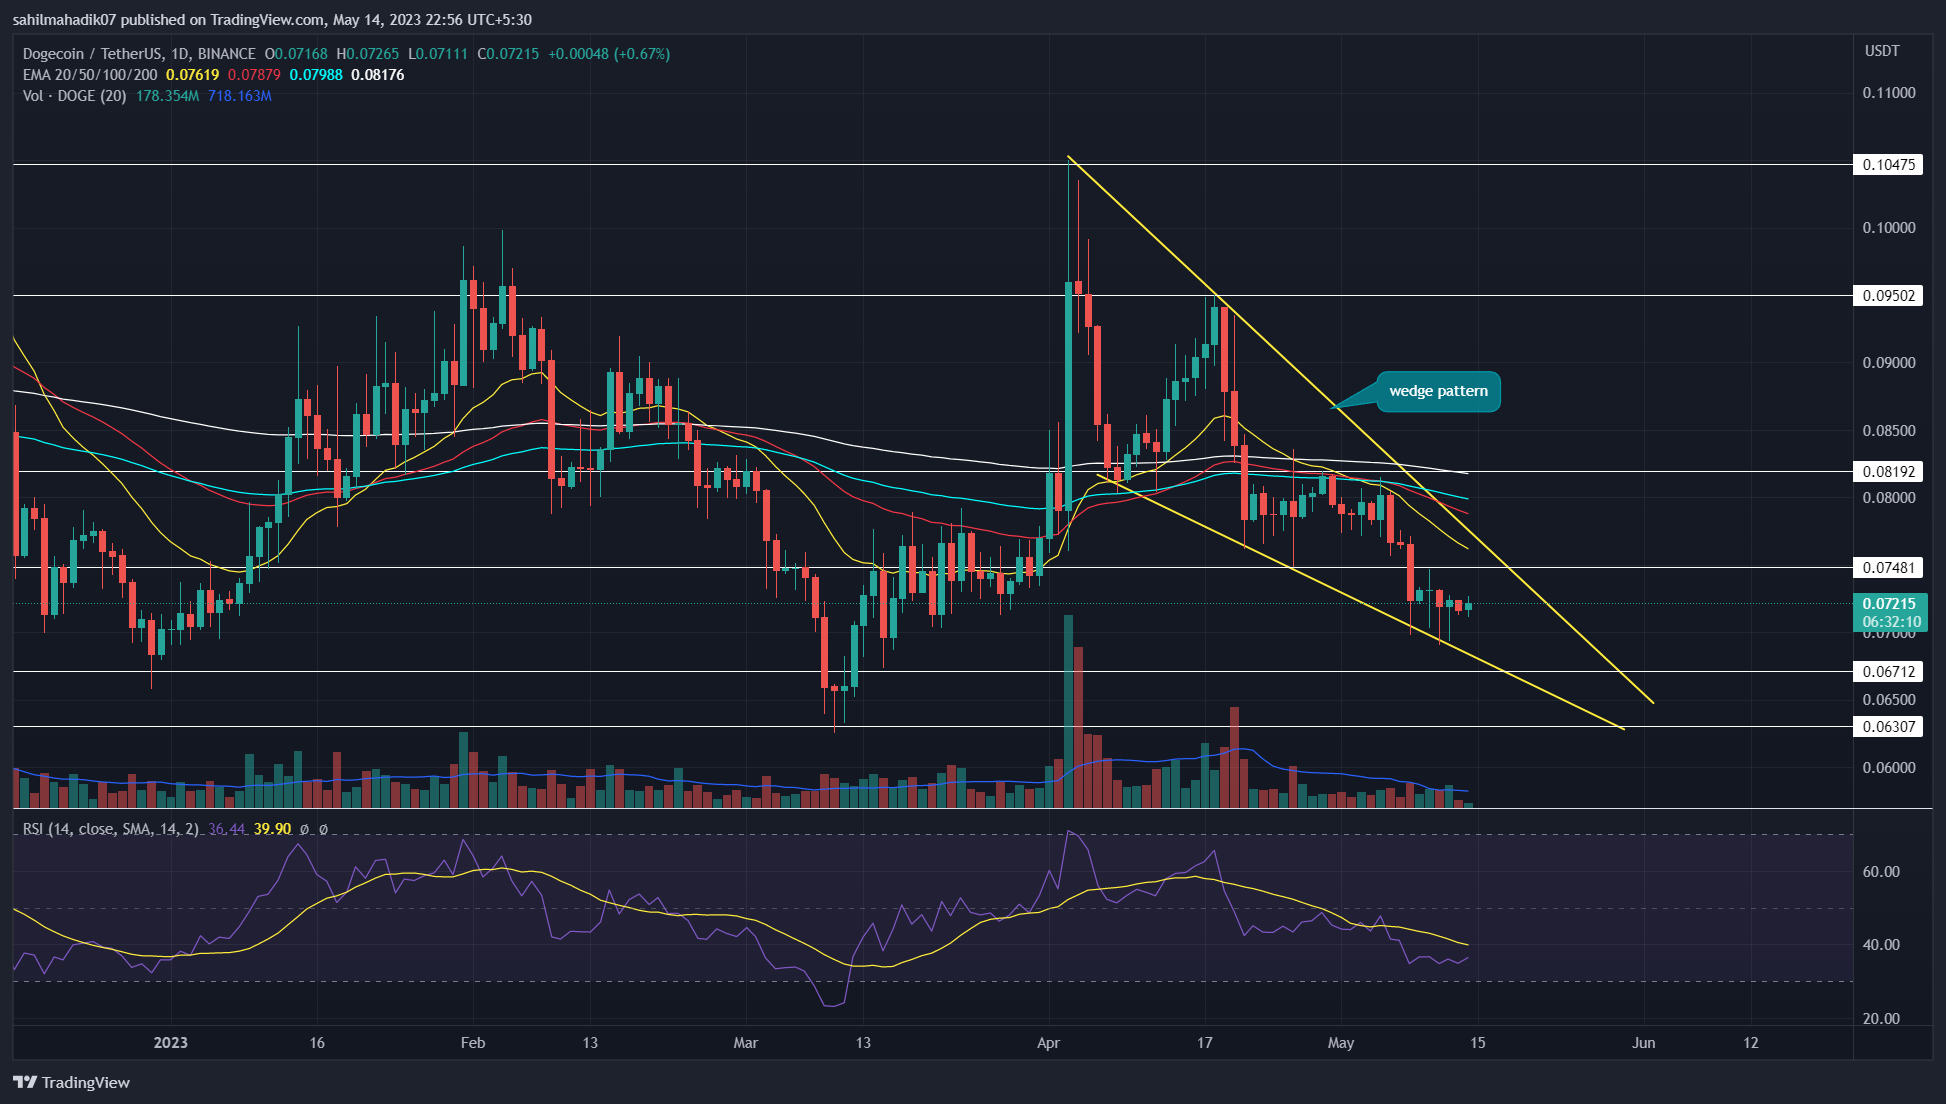
Task: Click the EMA 50 value 0.07879
Action: (x=254, y=75)
